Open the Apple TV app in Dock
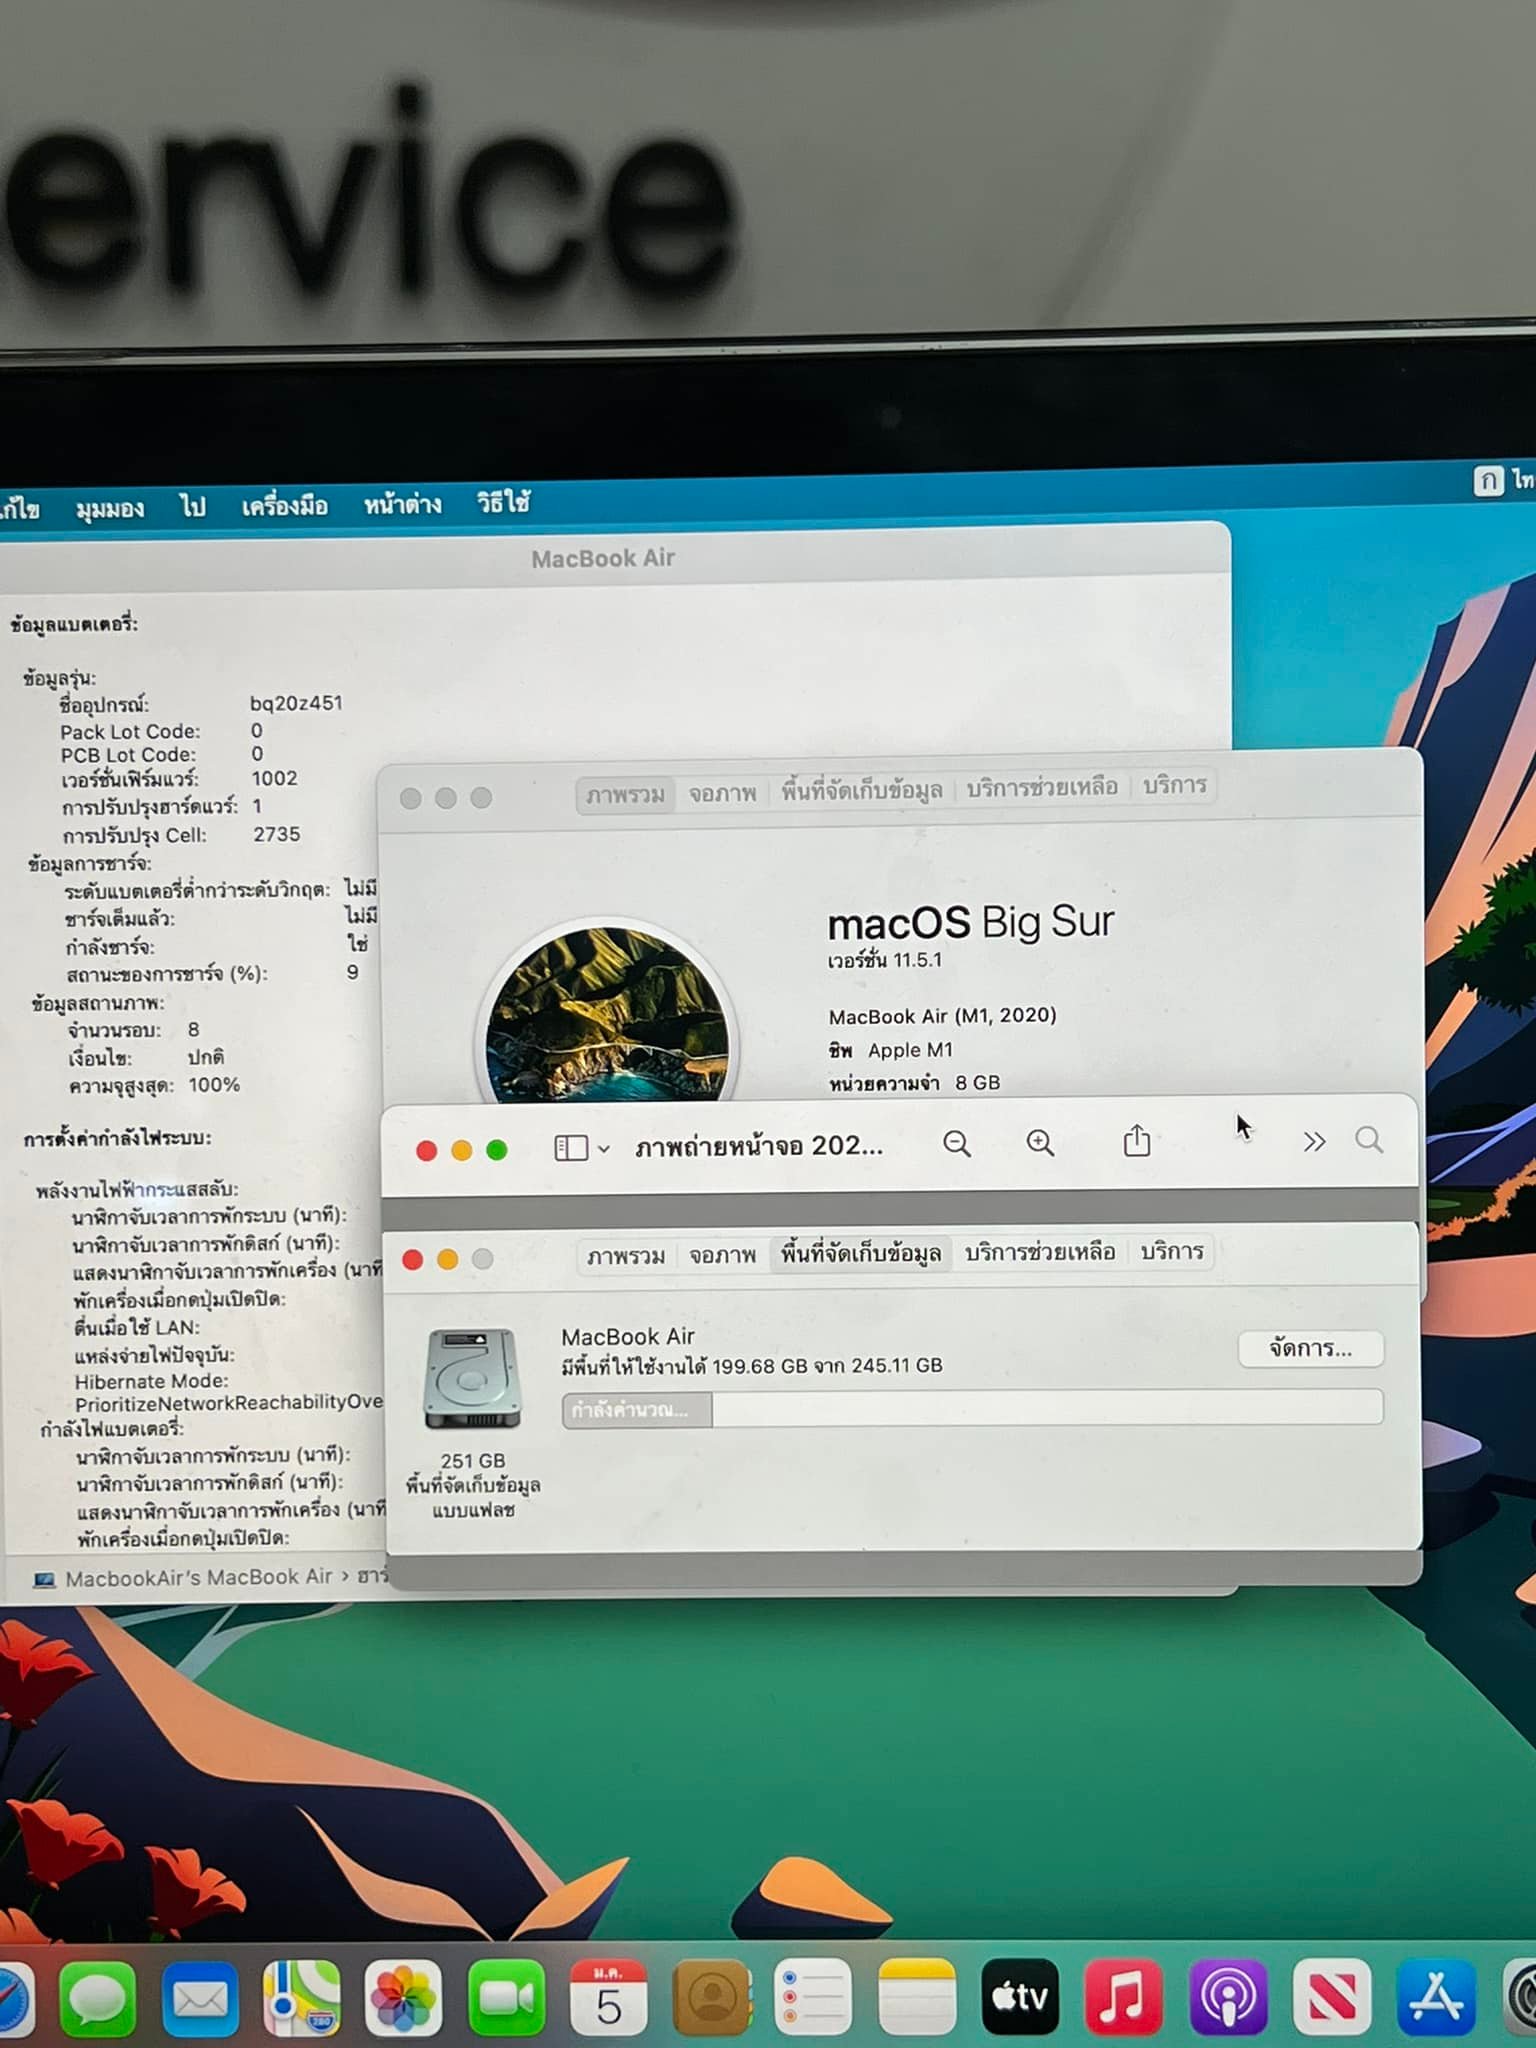Image resolution: width=1536 pixels, height=2048 pixels. pyautogui.click(x=1019, y=1998)
